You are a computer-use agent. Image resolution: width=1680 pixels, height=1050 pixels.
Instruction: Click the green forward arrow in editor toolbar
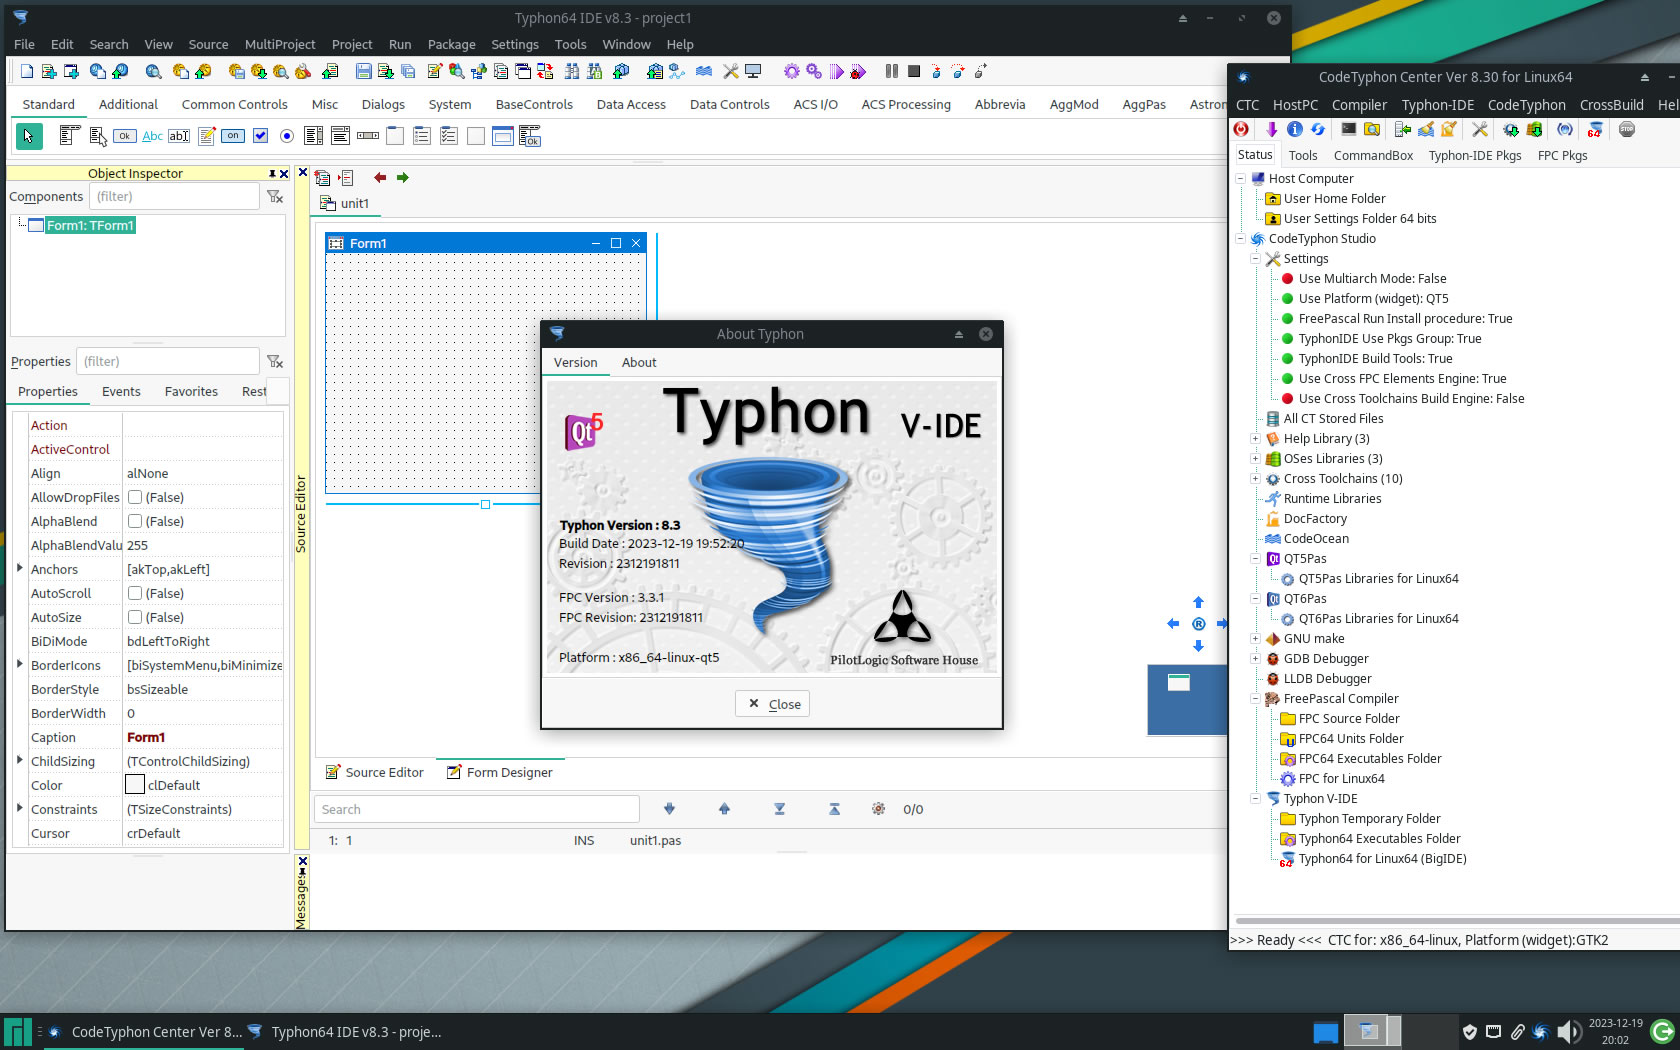click(403, 178)
